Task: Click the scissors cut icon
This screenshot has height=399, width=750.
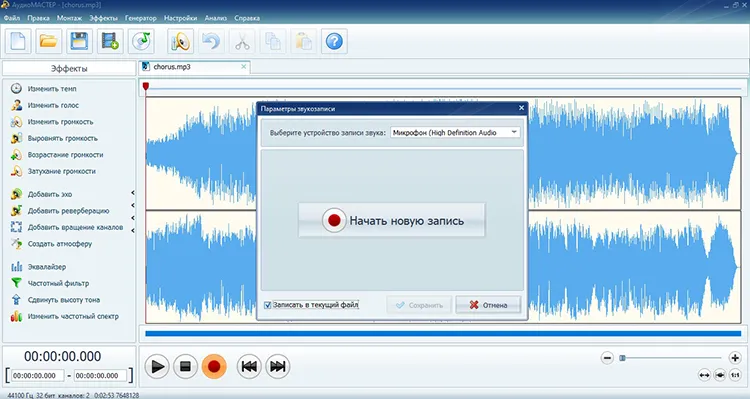Action: tap(243, 41)
